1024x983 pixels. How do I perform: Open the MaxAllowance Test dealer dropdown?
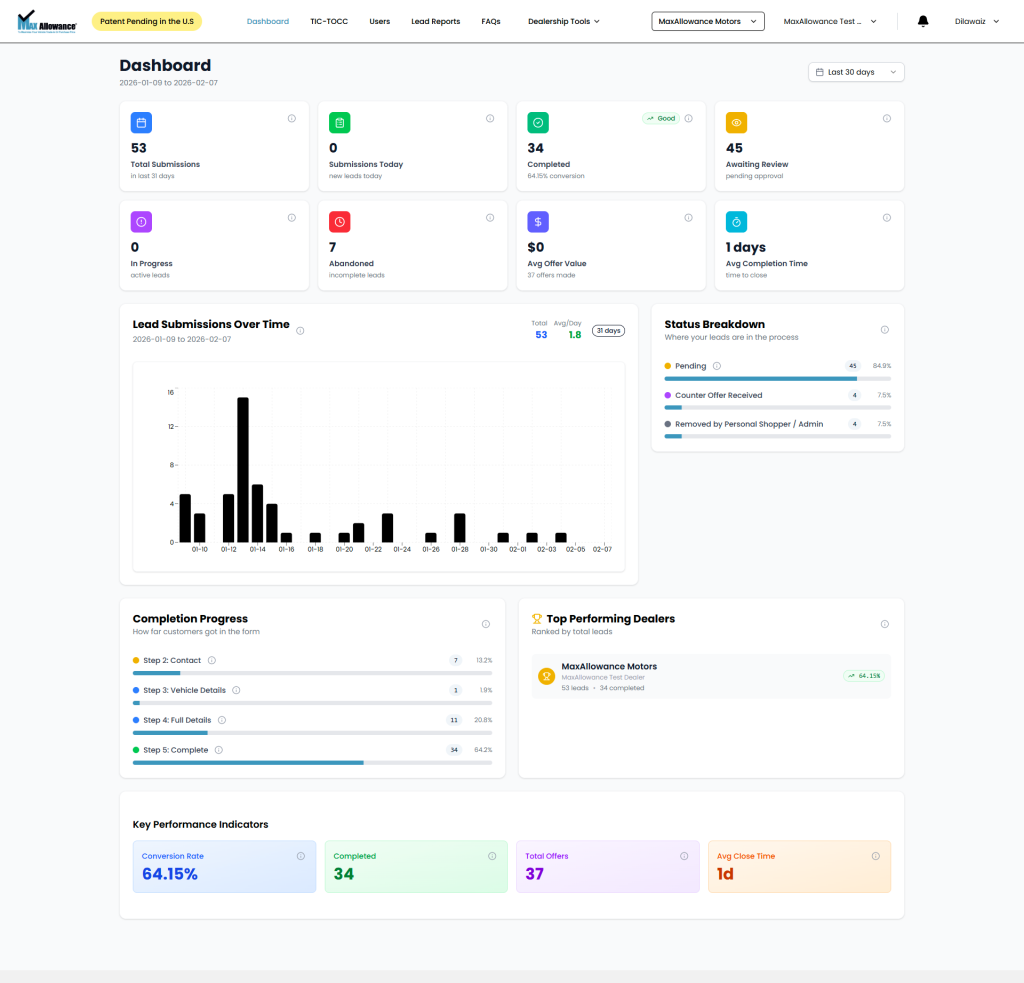pyautogui.click(x=829, y=21)
